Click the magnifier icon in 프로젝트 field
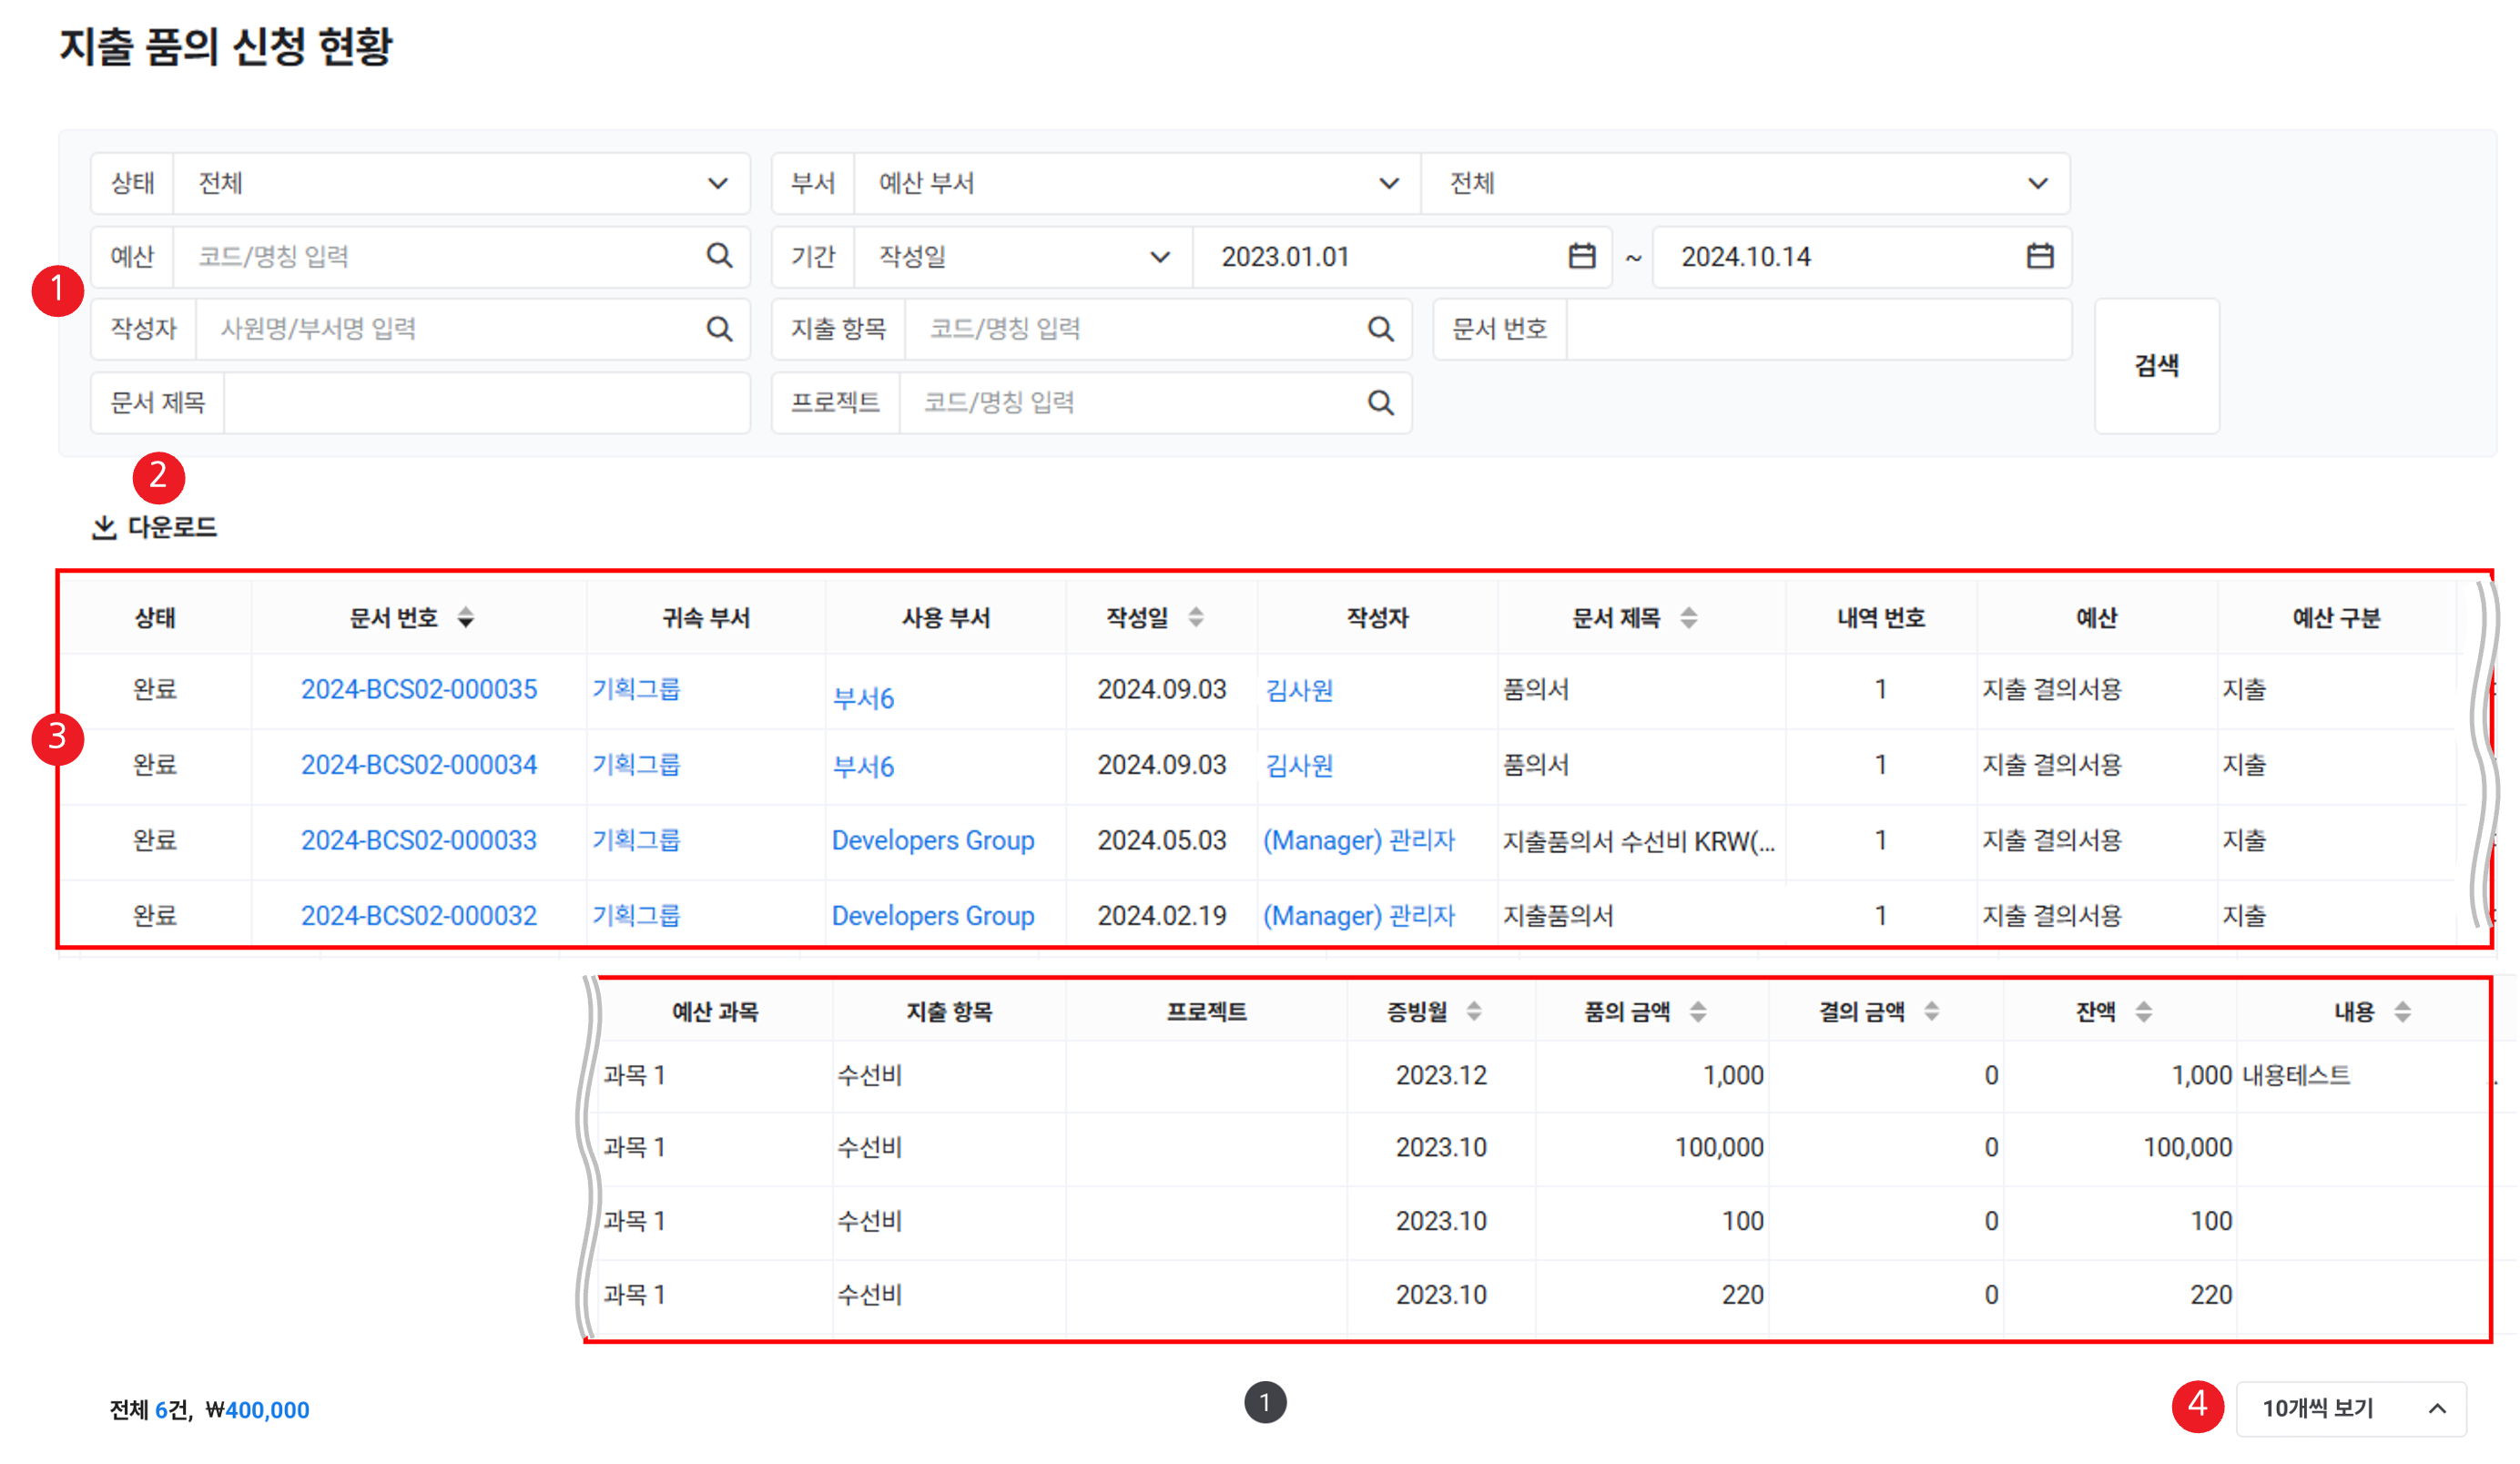The height and width of the screenshot is (1464, 2520). point(1380,403)
